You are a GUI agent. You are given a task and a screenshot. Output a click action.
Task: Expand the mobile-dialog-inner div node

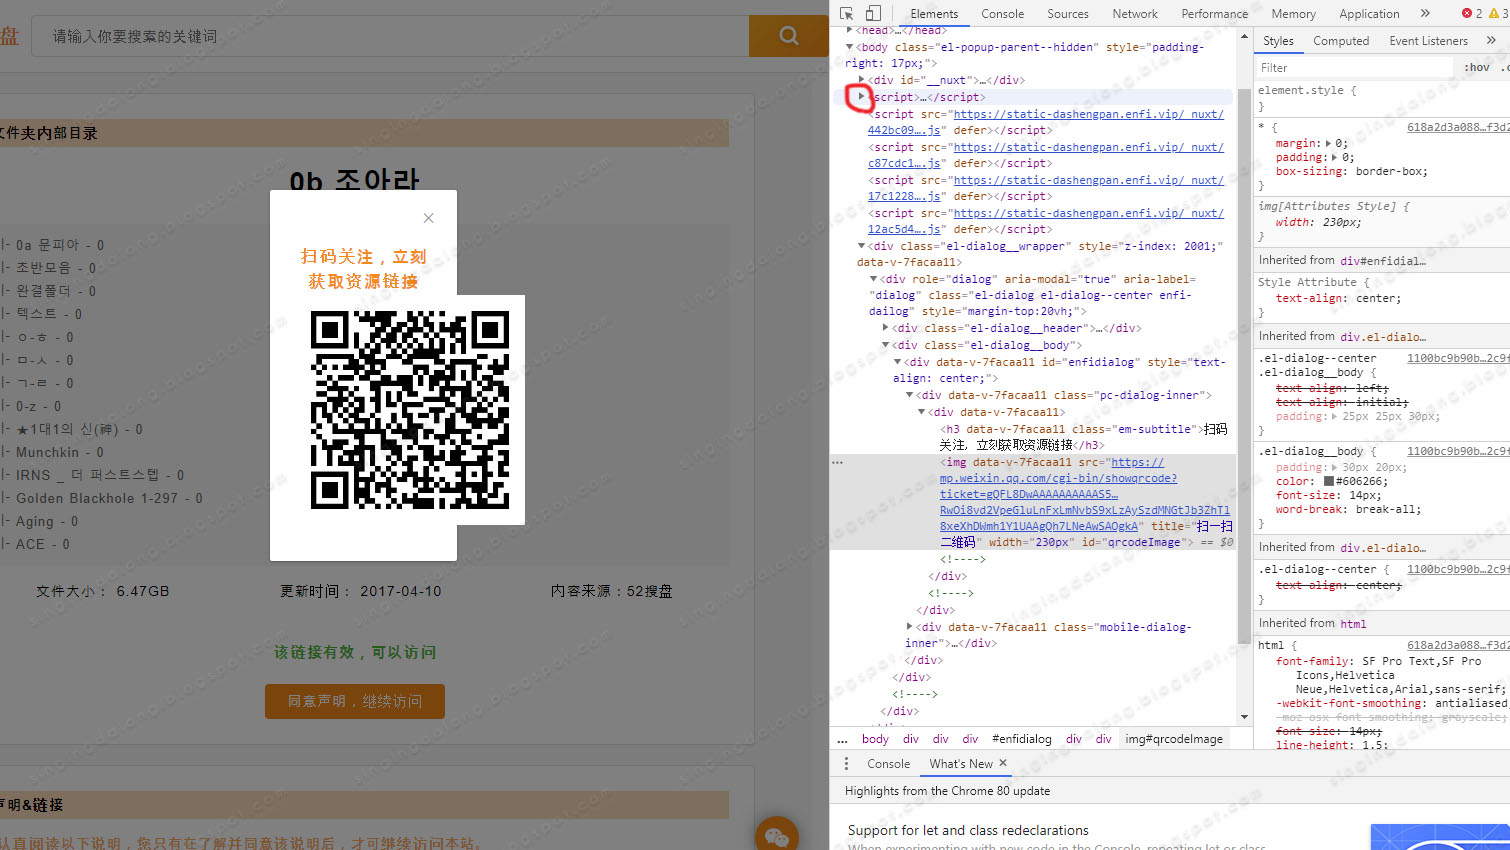pos(910,627)
